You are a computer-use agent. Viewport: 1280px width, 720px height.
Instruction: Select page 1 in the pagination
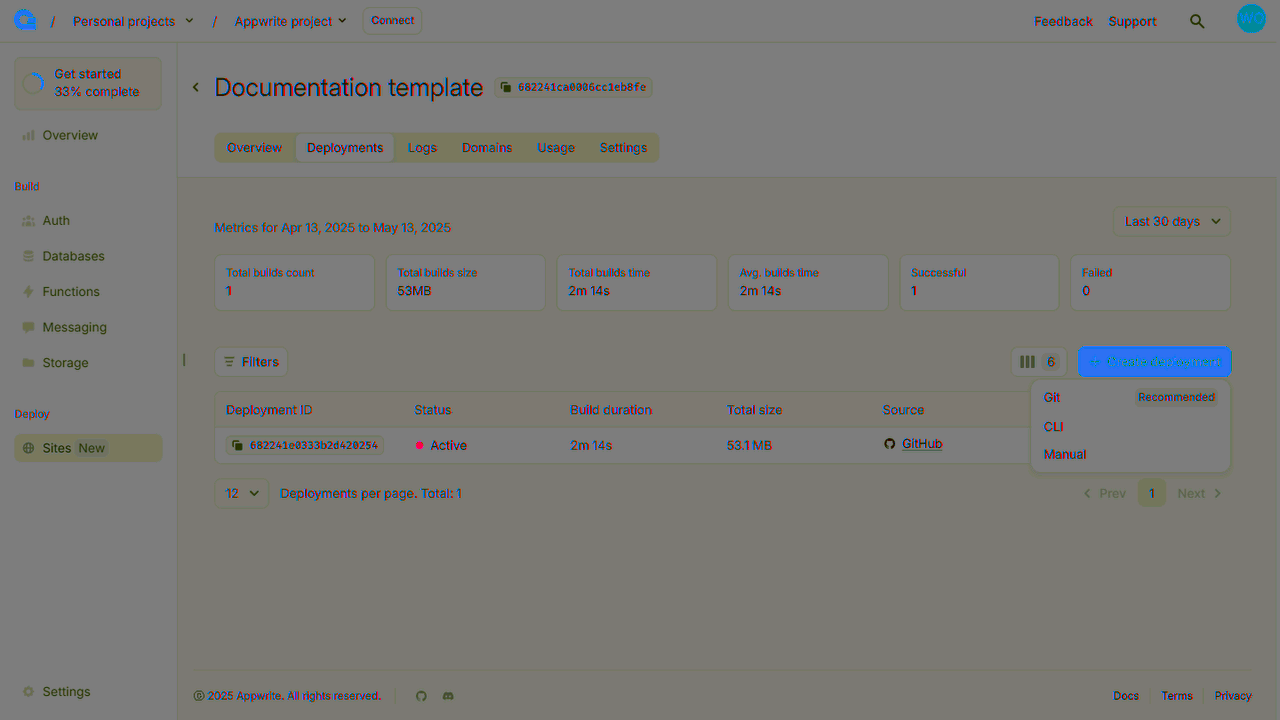point(1151,492)
